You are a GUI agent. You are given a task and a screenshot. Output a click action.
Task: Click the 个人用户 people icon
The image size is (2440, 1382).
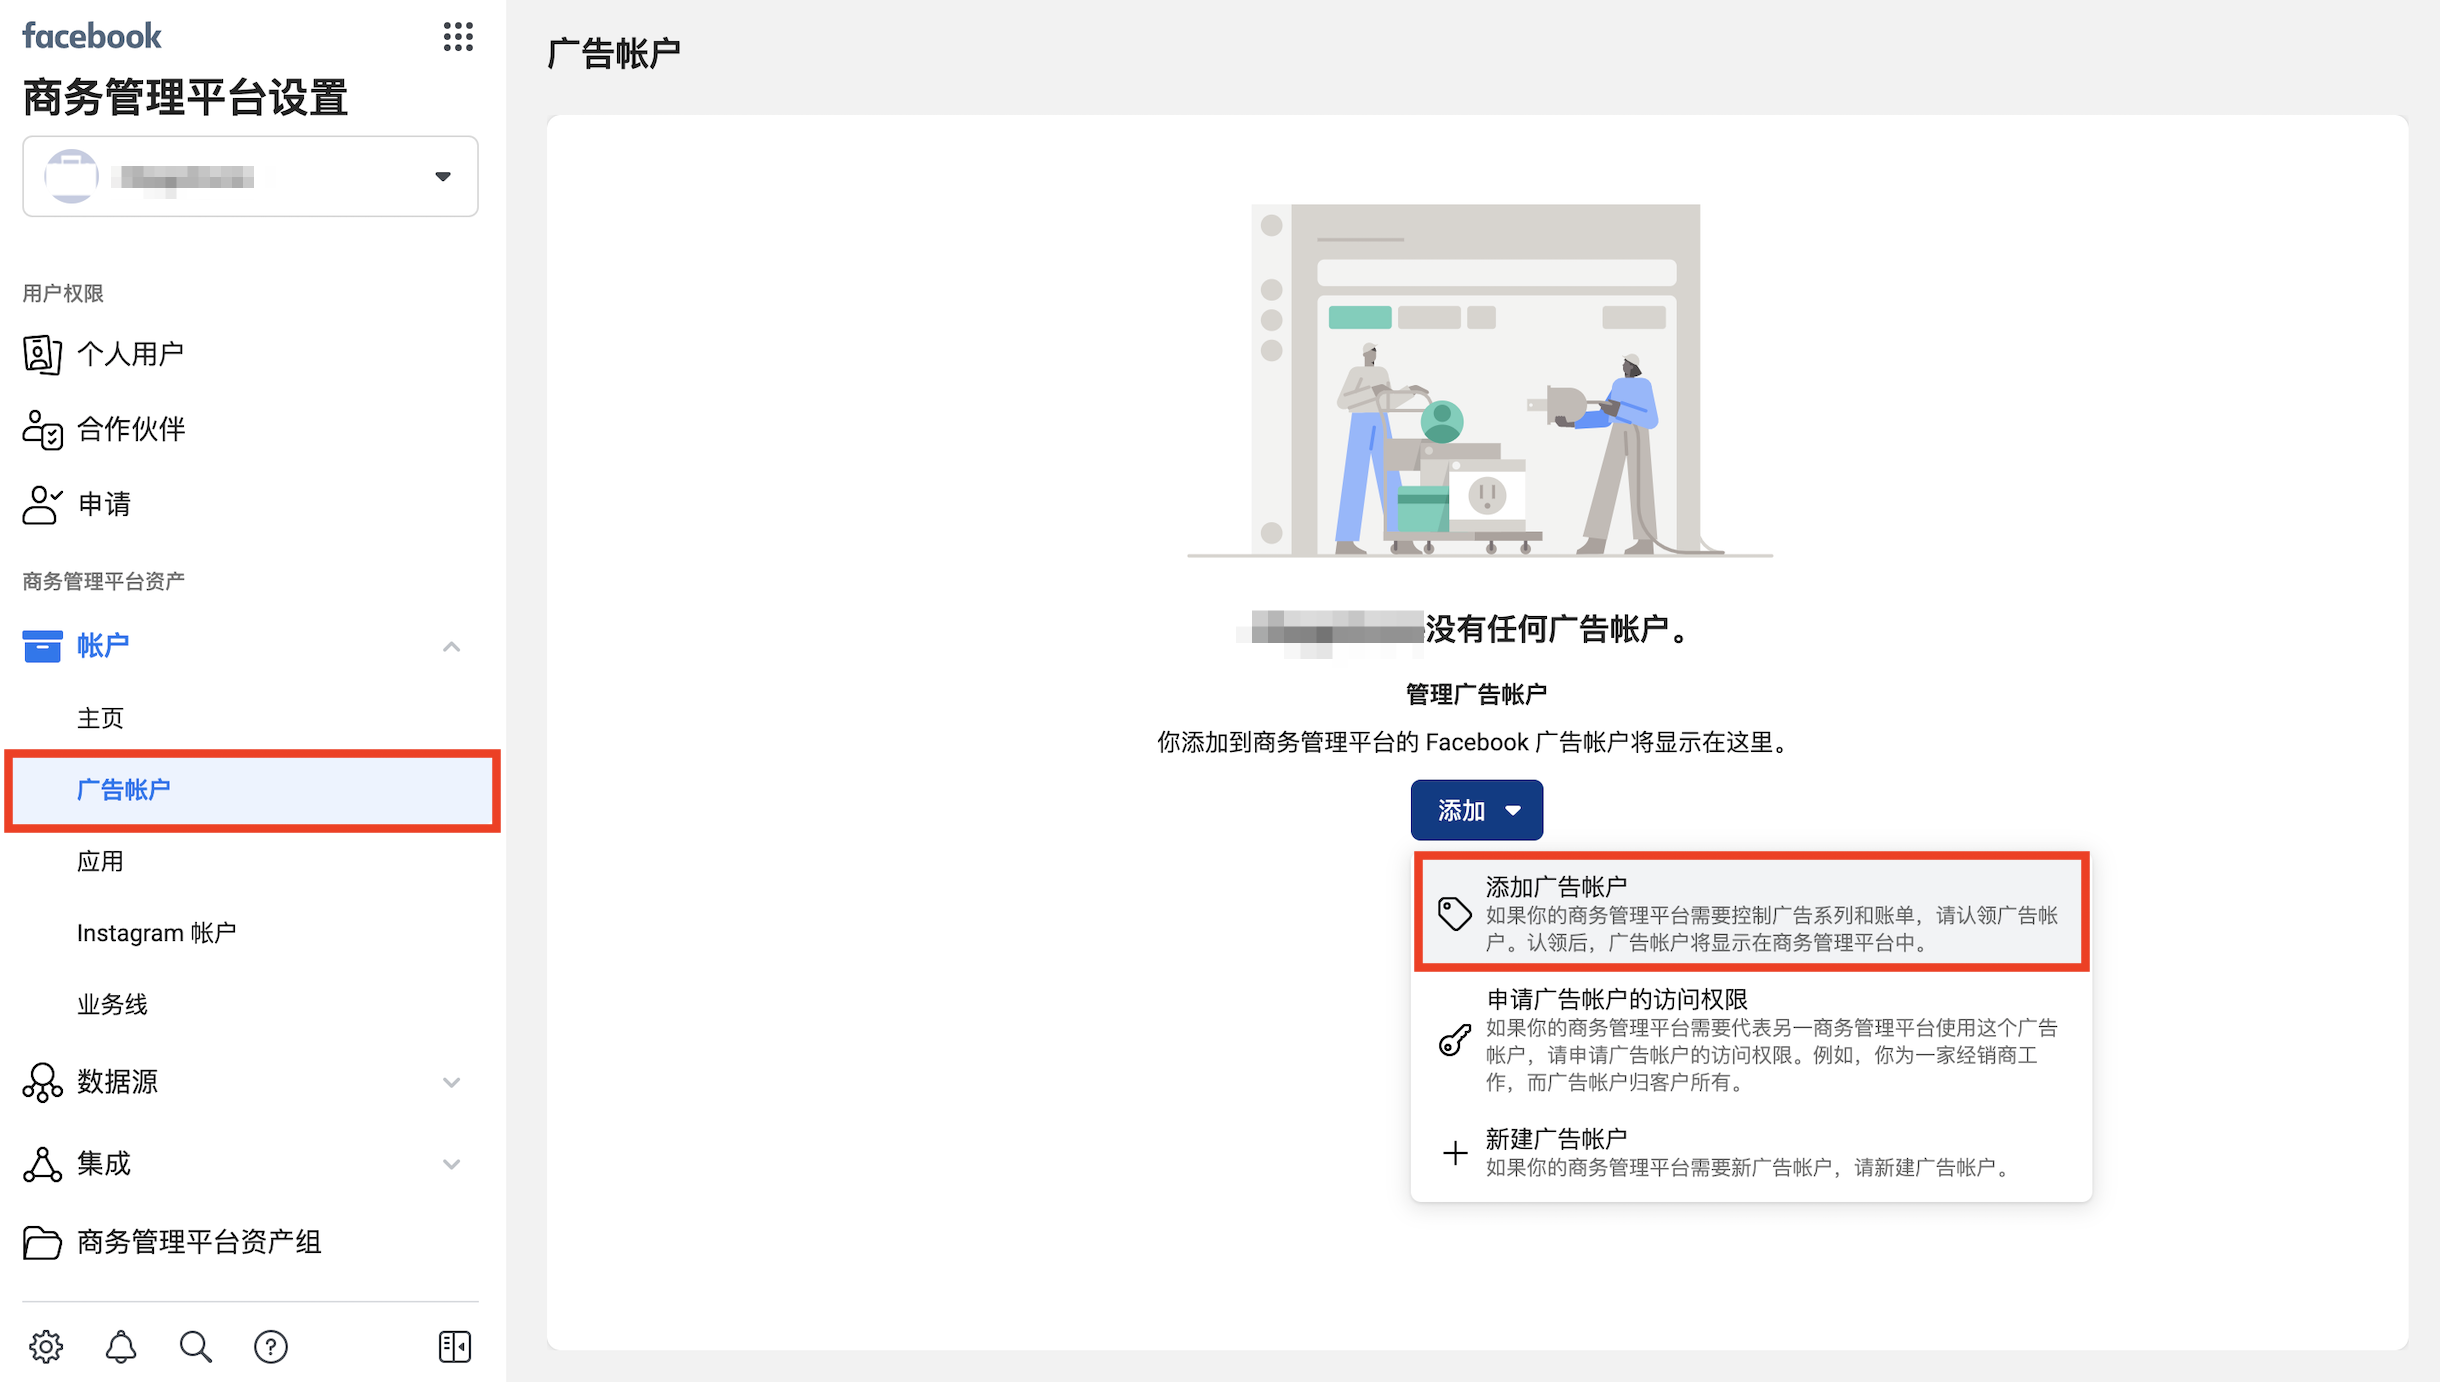(42, 354)
